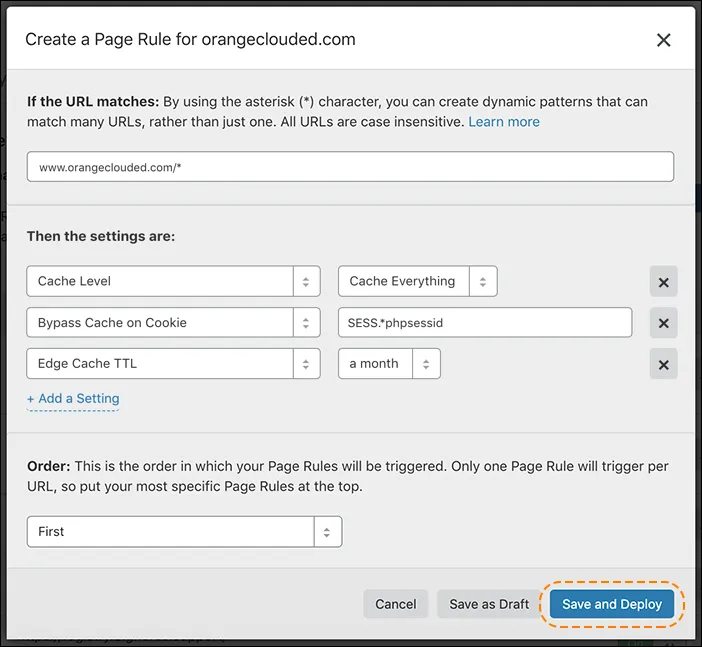This screenshot has width=702, height=647.
Task: Hit the Save and Deploy button
Action: tap(612, 604)
